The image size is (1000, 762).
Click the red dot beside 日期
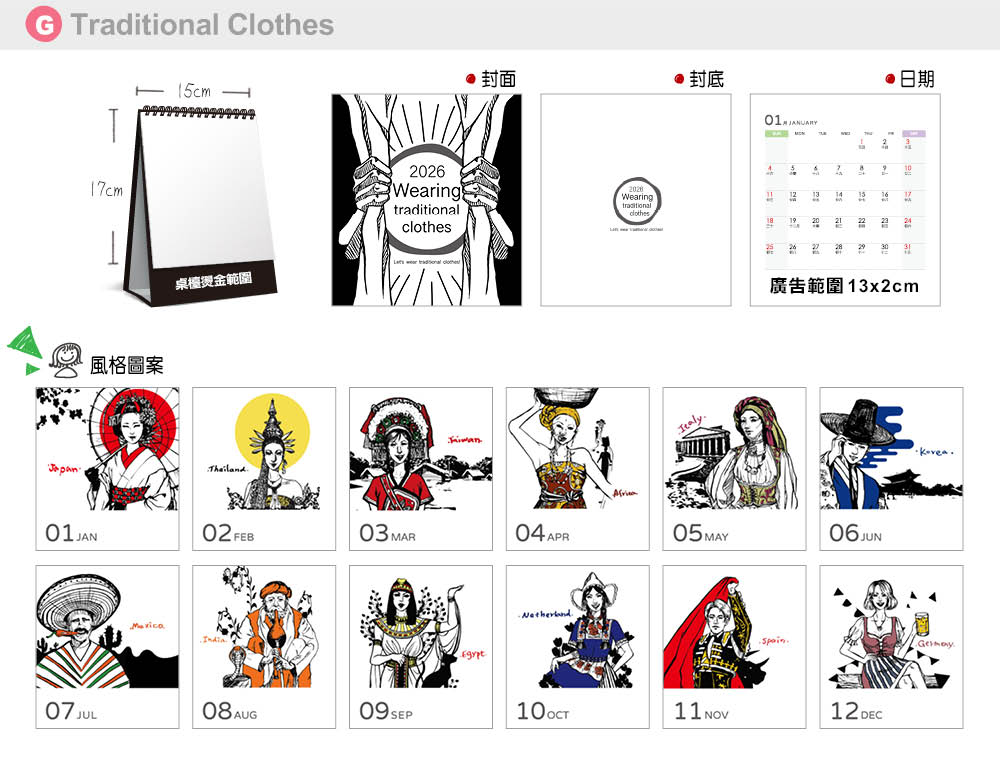click(x=890, y=79)
